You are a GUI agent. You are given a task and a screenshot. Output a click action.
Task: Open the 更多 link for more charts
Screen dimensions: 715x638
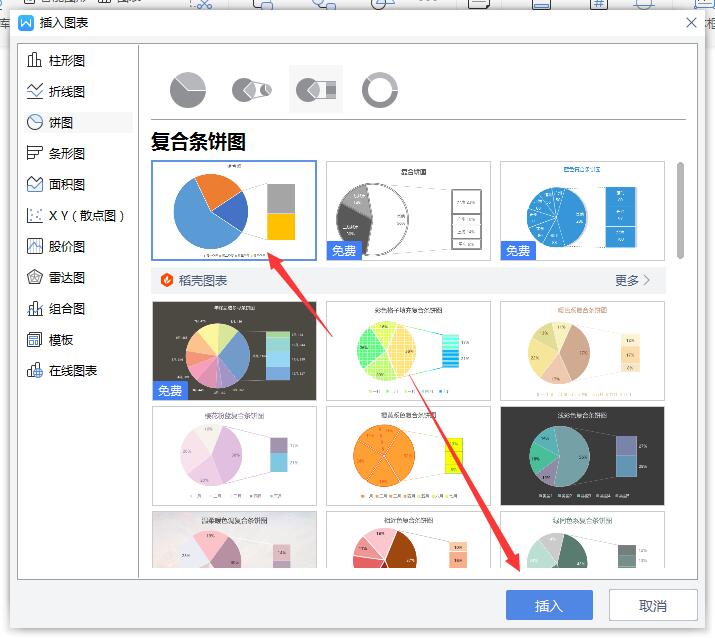627,280
